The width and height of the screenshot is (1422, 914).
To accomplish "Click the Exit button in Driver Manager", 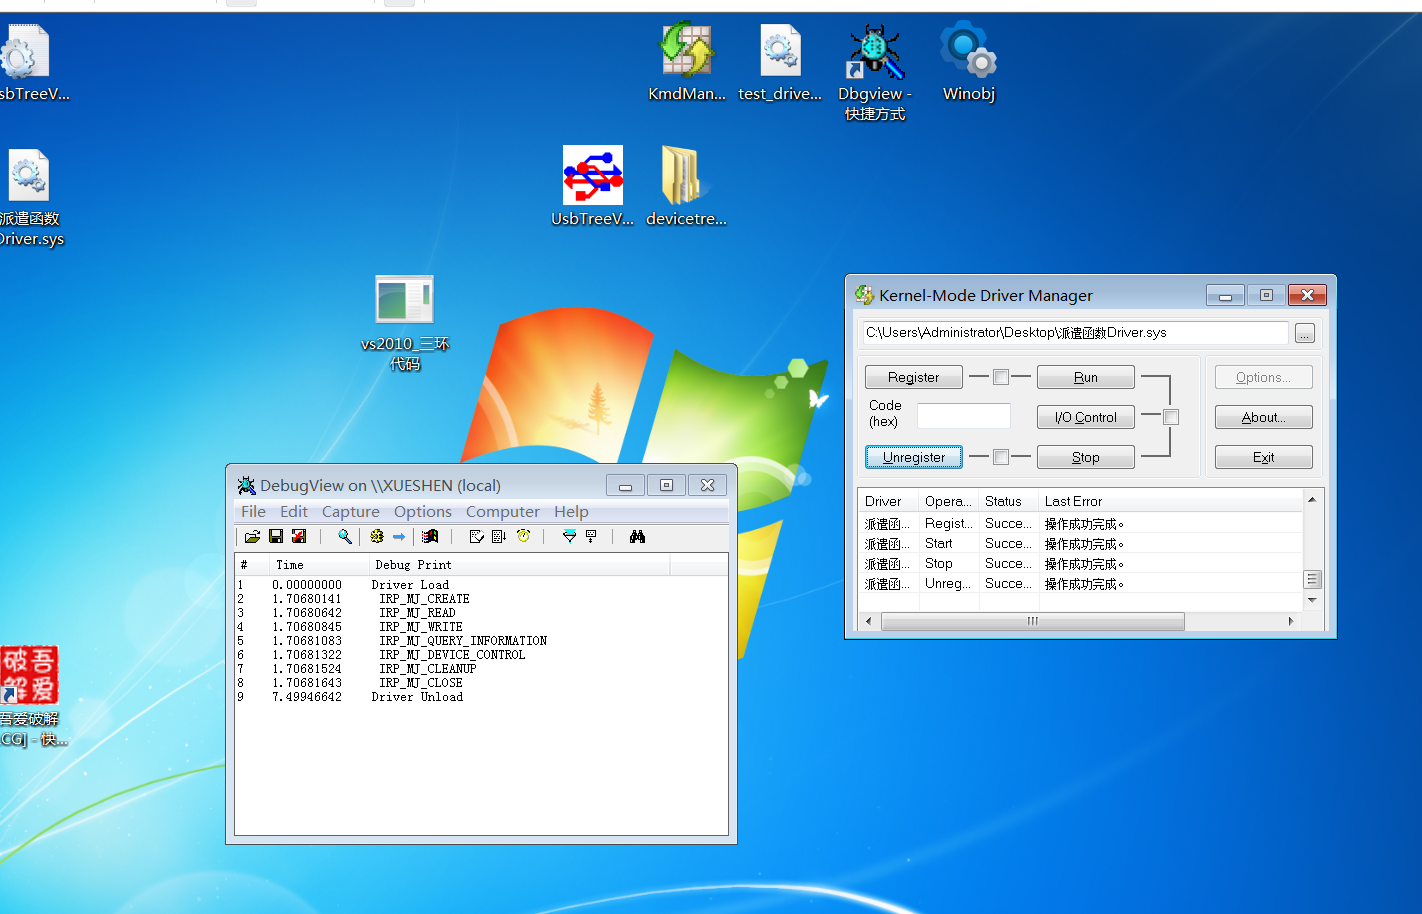I will pos(1264,457).
